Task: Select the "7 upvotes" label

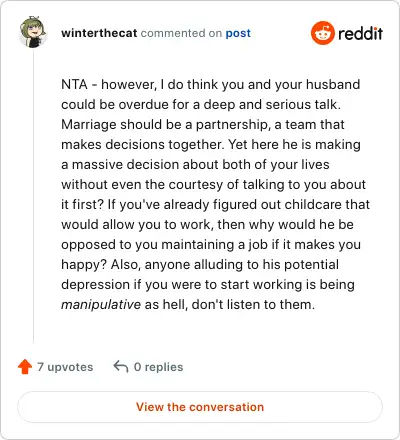Action: (x=65, y=367)
